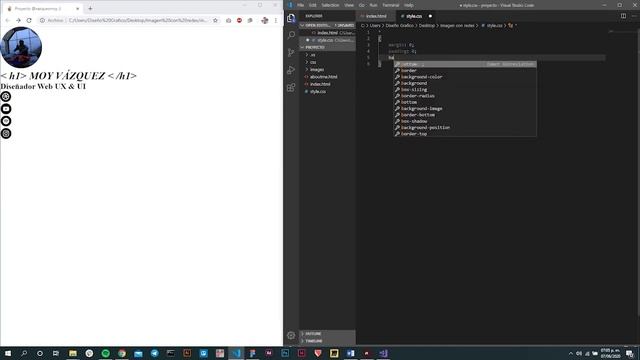Open Telegram from the taskbar
The width and height of the screenshot is (640, 360).
point(154,353)
